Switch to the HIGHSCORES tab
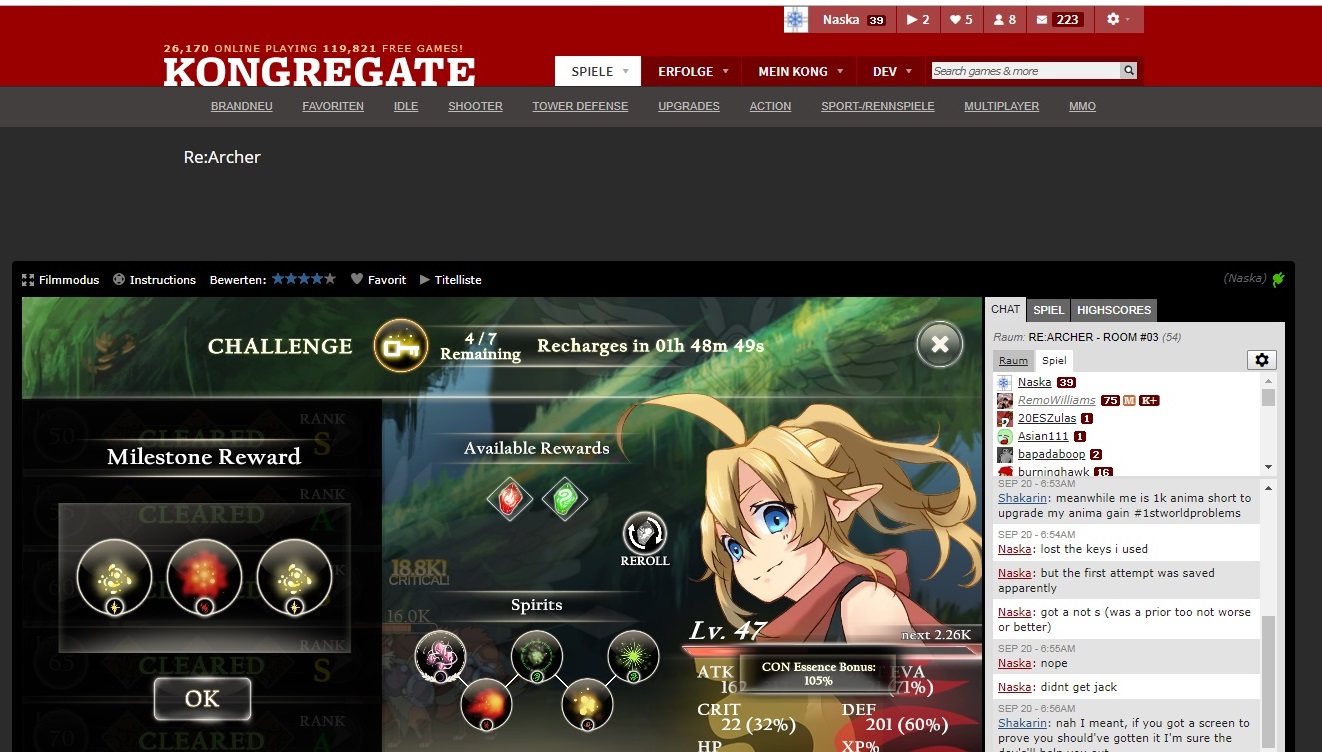 pos(1114,310)
